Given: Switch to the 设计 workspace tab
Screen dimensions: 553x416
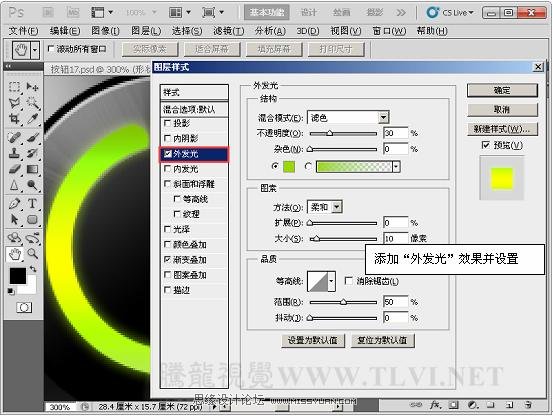Looking at the screenshot, I should click(309, 13).
